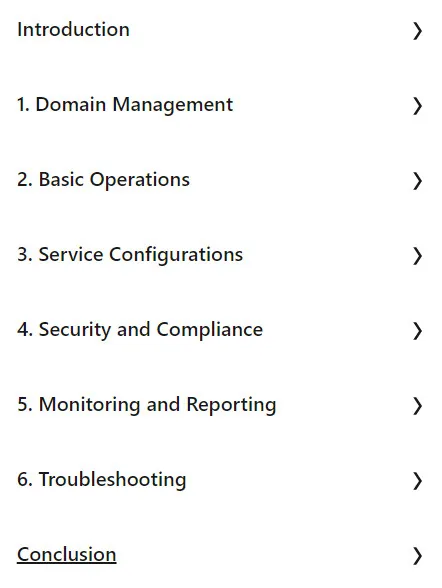This screenshot has width=442, height=588.
Task: Click the arrow next to Service Configurations
Action: click(x=417, y=256)
